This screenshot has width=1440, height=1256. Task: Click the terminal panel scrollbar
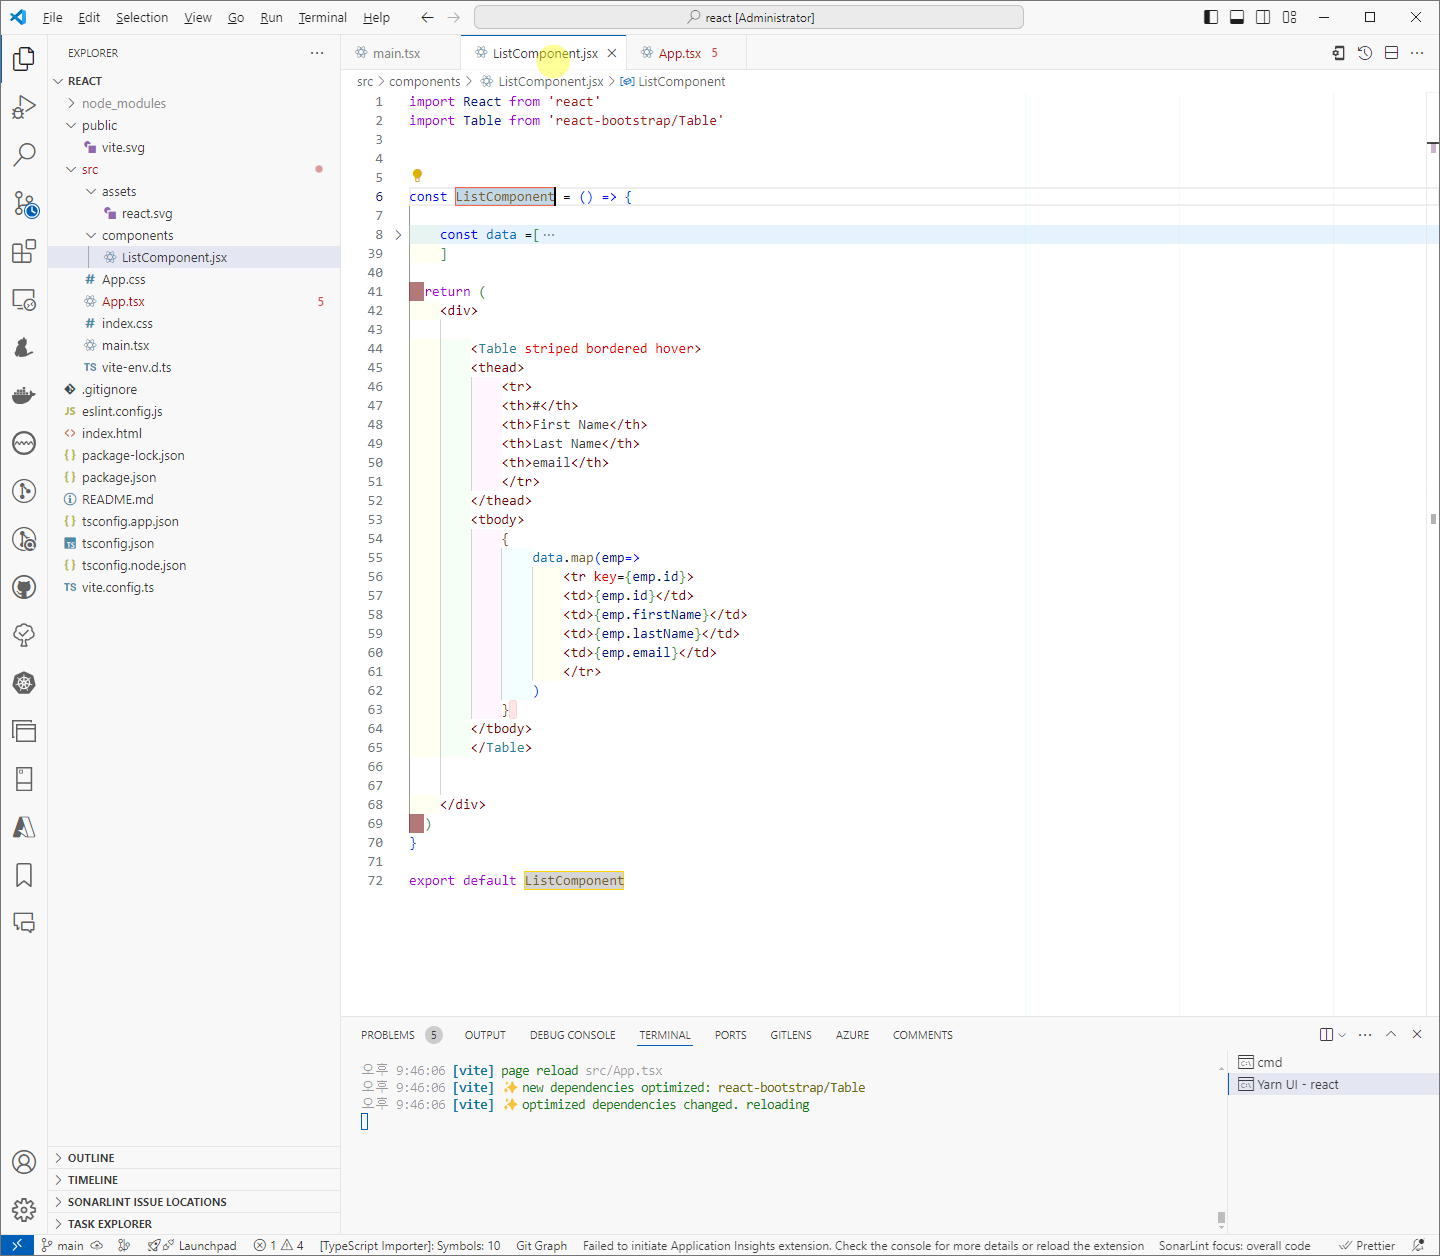(1221, 1217)
